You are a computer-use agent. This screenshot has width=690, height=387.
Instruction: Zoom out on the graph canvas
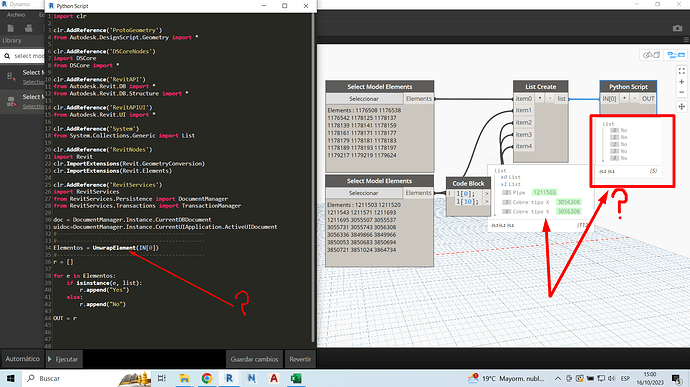pos(682,92)
